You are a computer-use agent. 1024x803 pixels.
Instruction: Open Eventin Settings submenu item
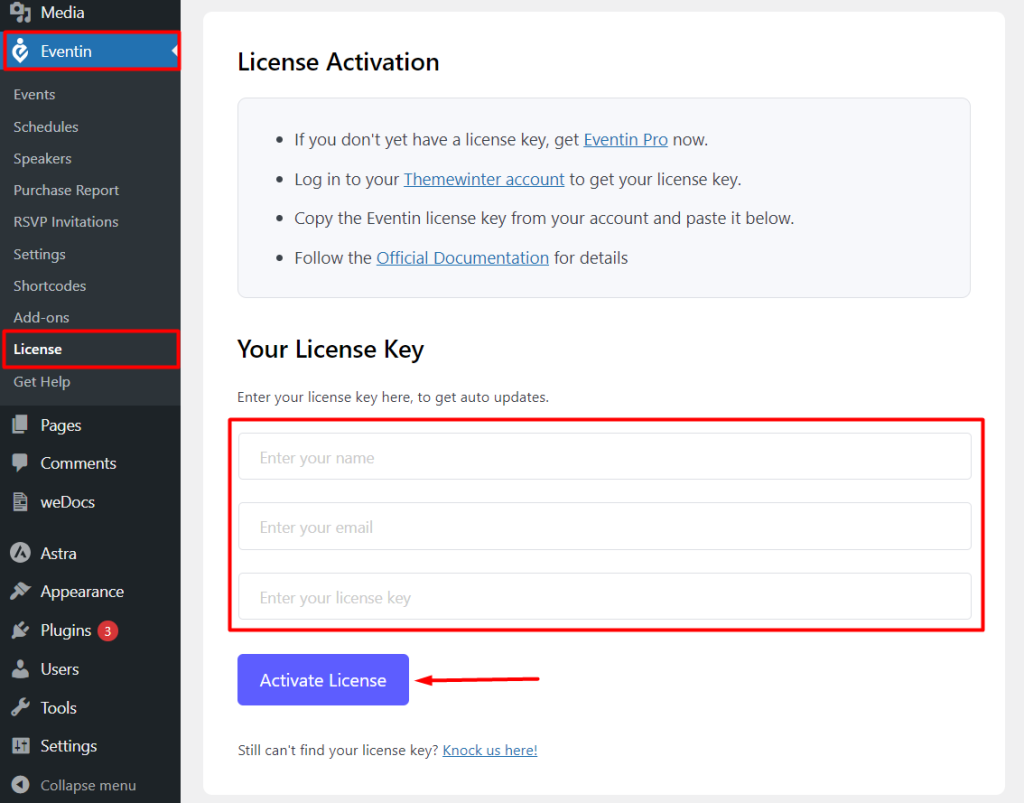pos(39,254)
